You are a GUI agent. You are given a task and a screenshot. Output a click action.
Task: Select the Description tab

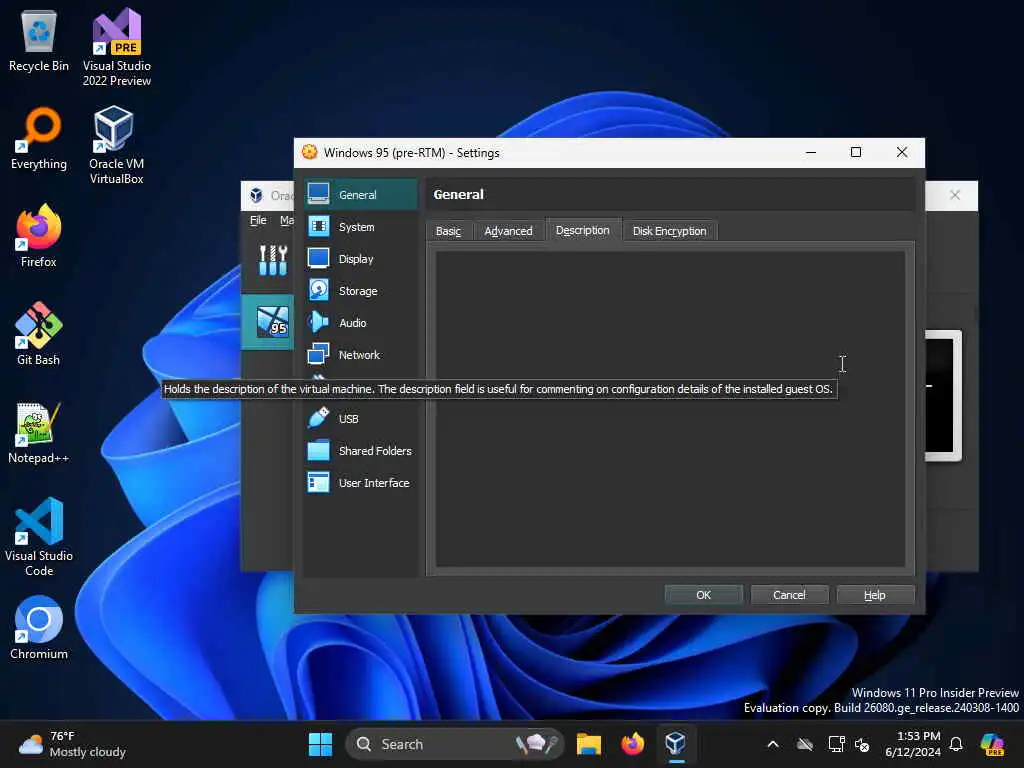pos(583,230)
